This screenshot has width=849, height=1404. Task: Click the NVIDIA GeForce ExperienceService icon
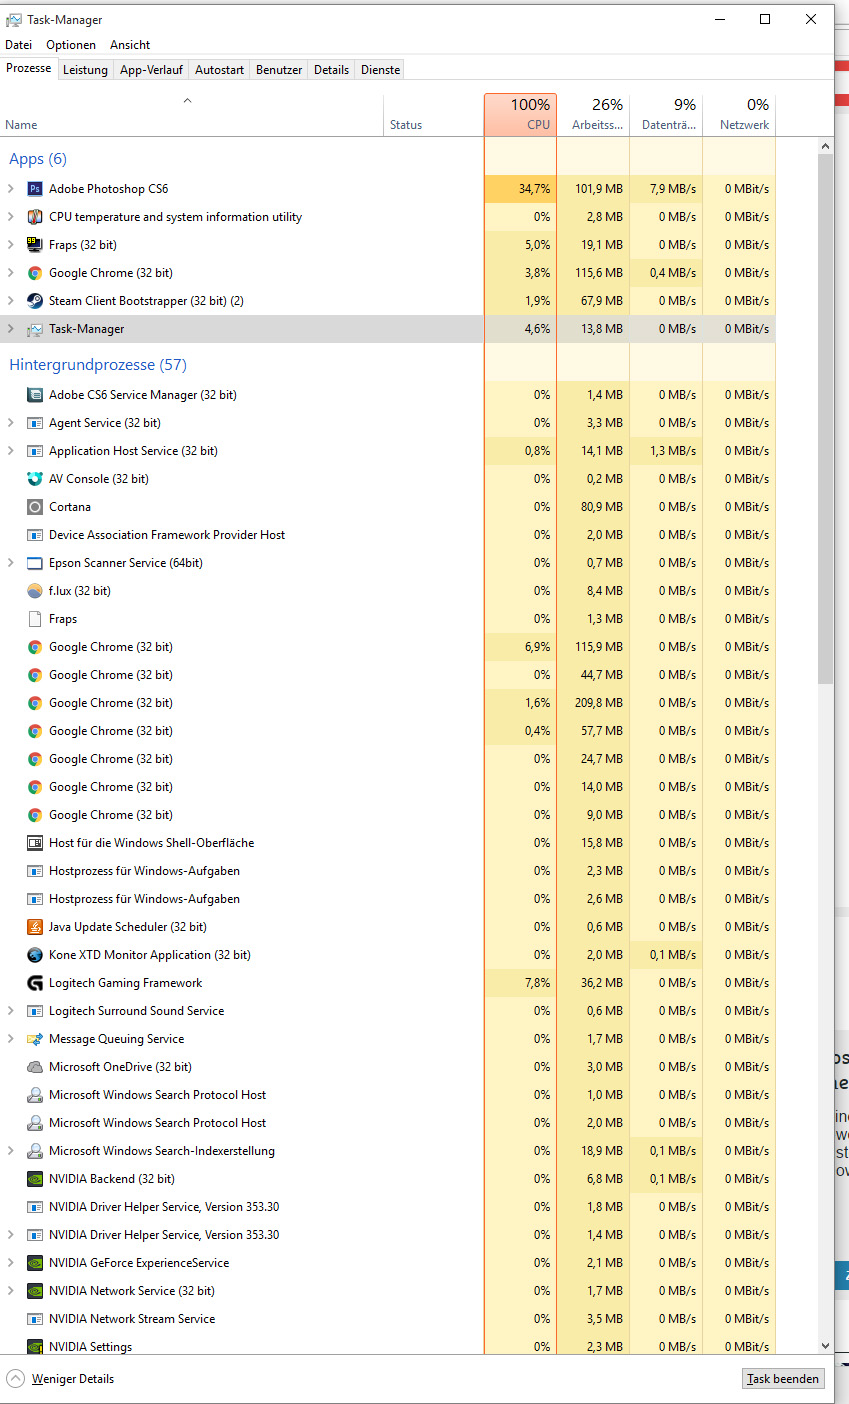(35, 1263)
